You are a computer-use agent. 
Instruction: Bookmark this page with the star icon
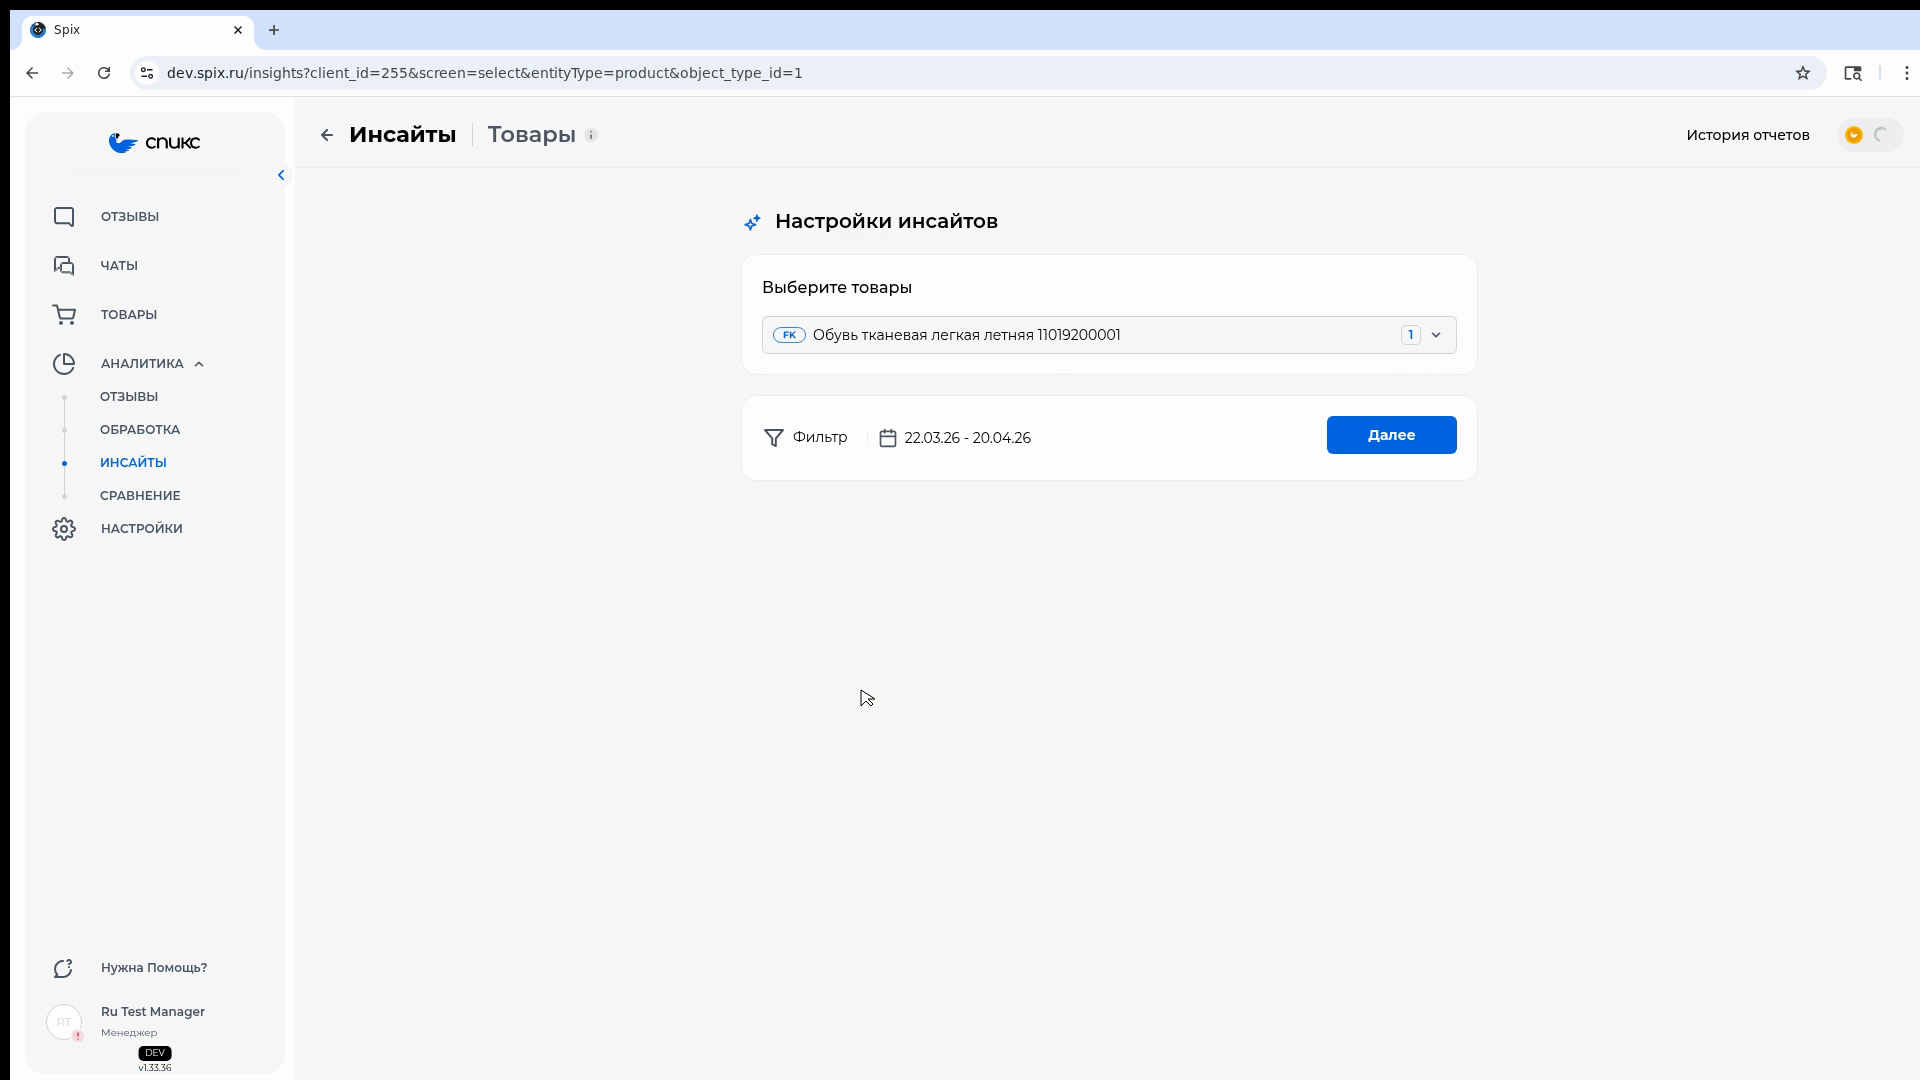[1802, 73]
